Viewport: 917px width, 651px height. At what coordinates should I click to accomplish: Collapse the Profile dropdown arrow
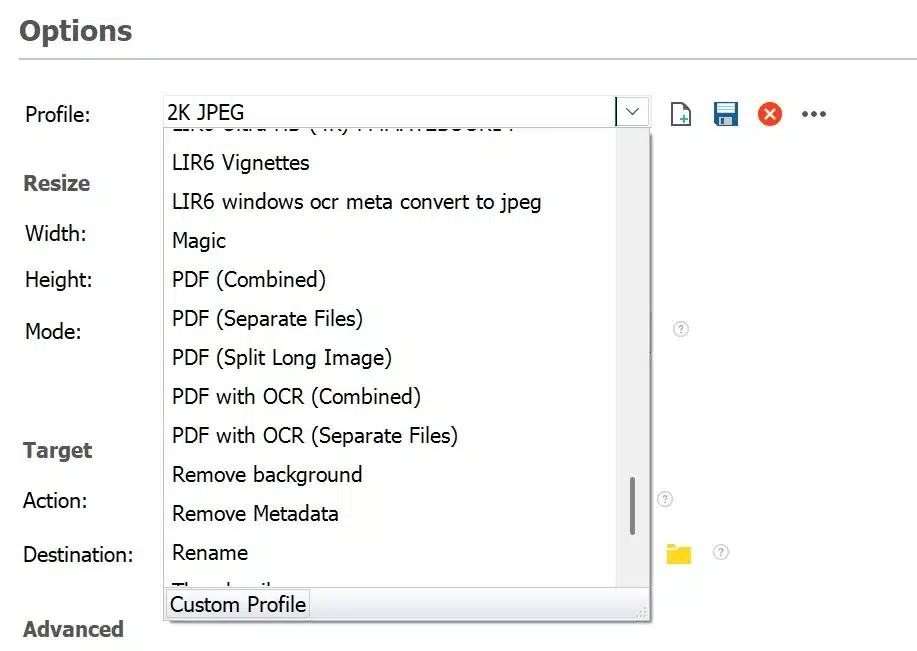tap(632, 112)
